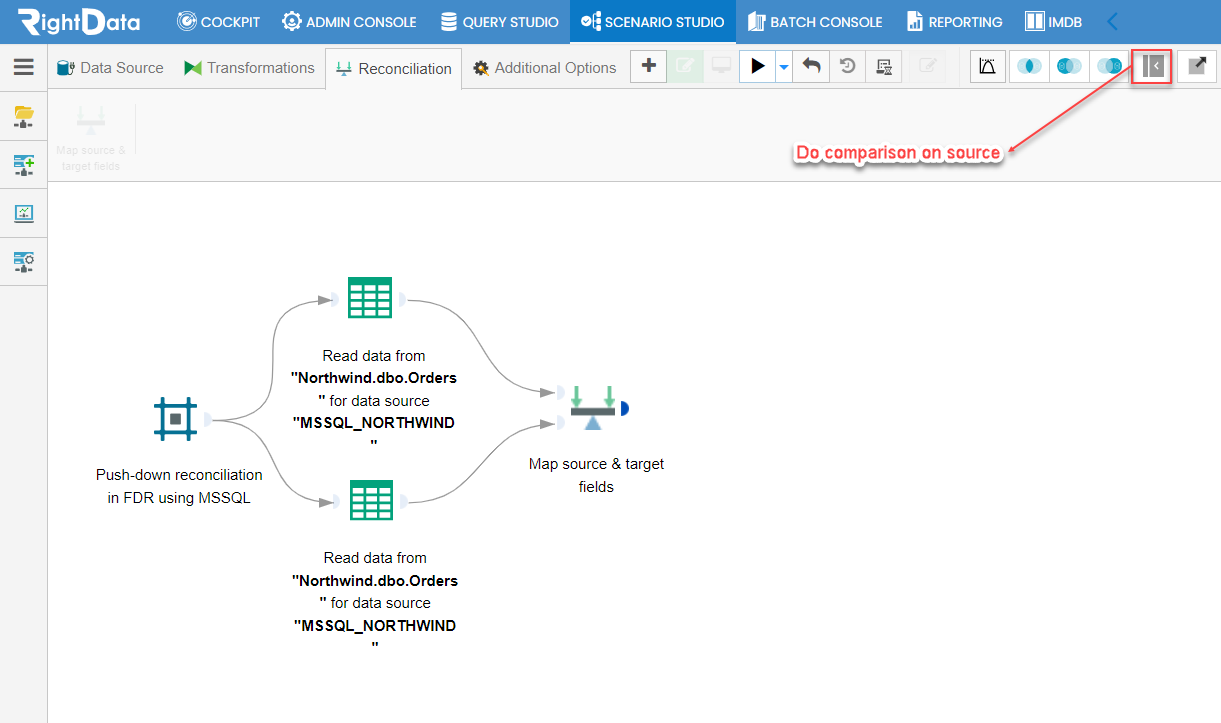Select the Map source & target balance node

[593, 409]
